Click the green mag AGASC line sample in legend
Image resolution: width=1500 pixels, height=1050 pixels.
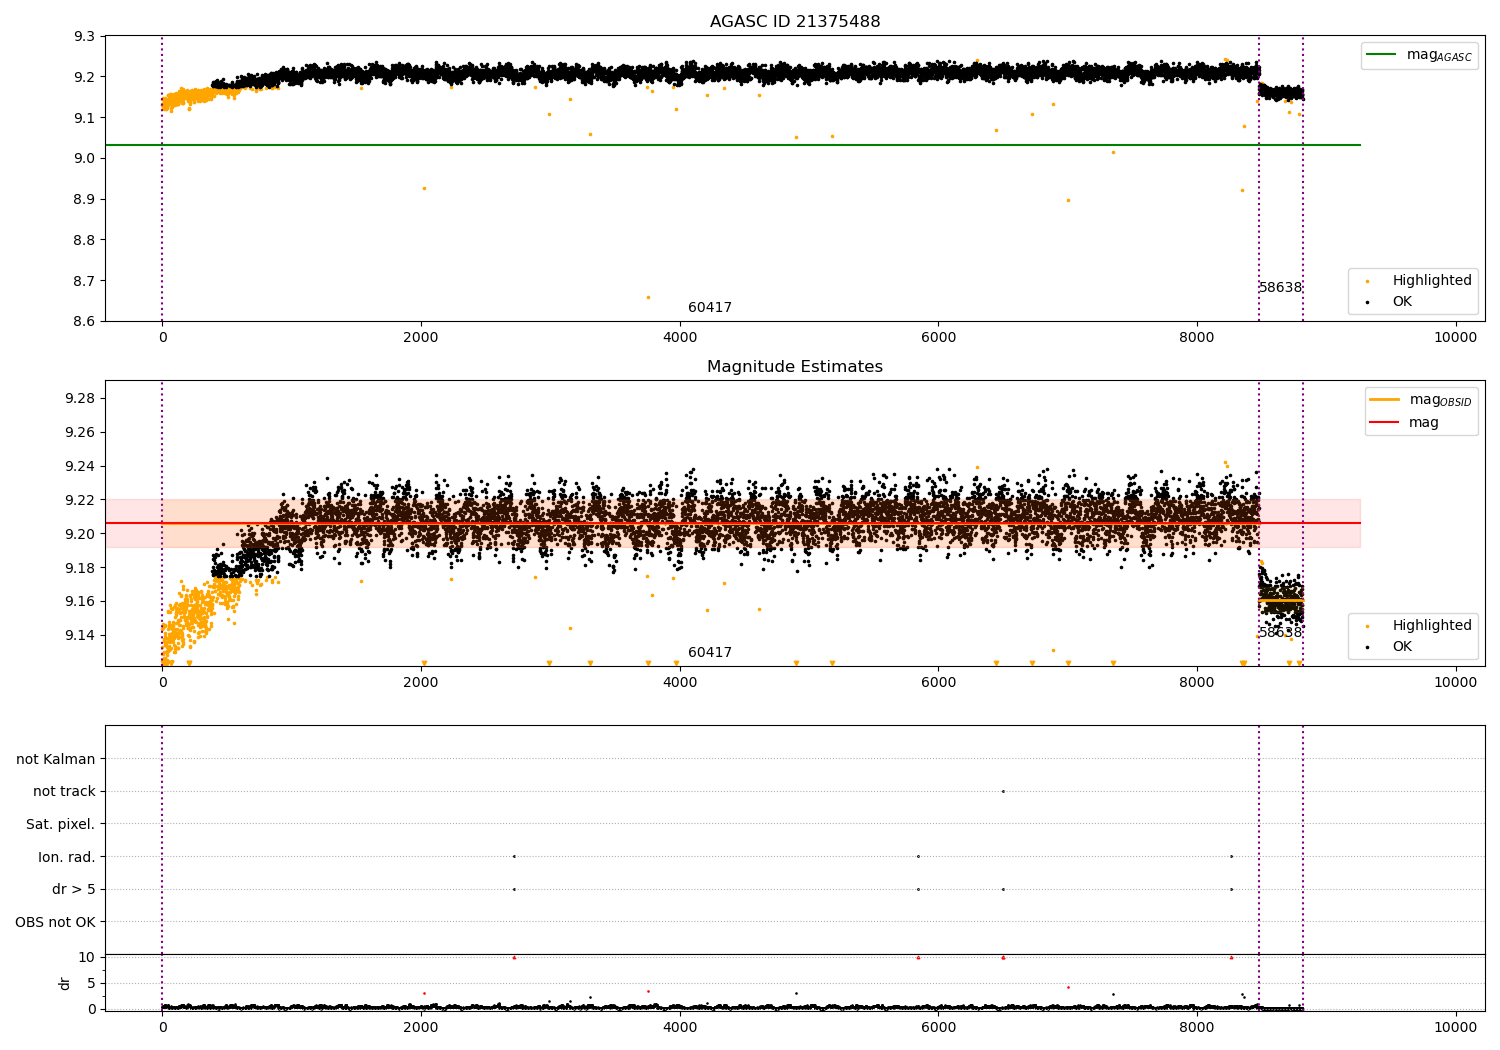coord(1382,55)
